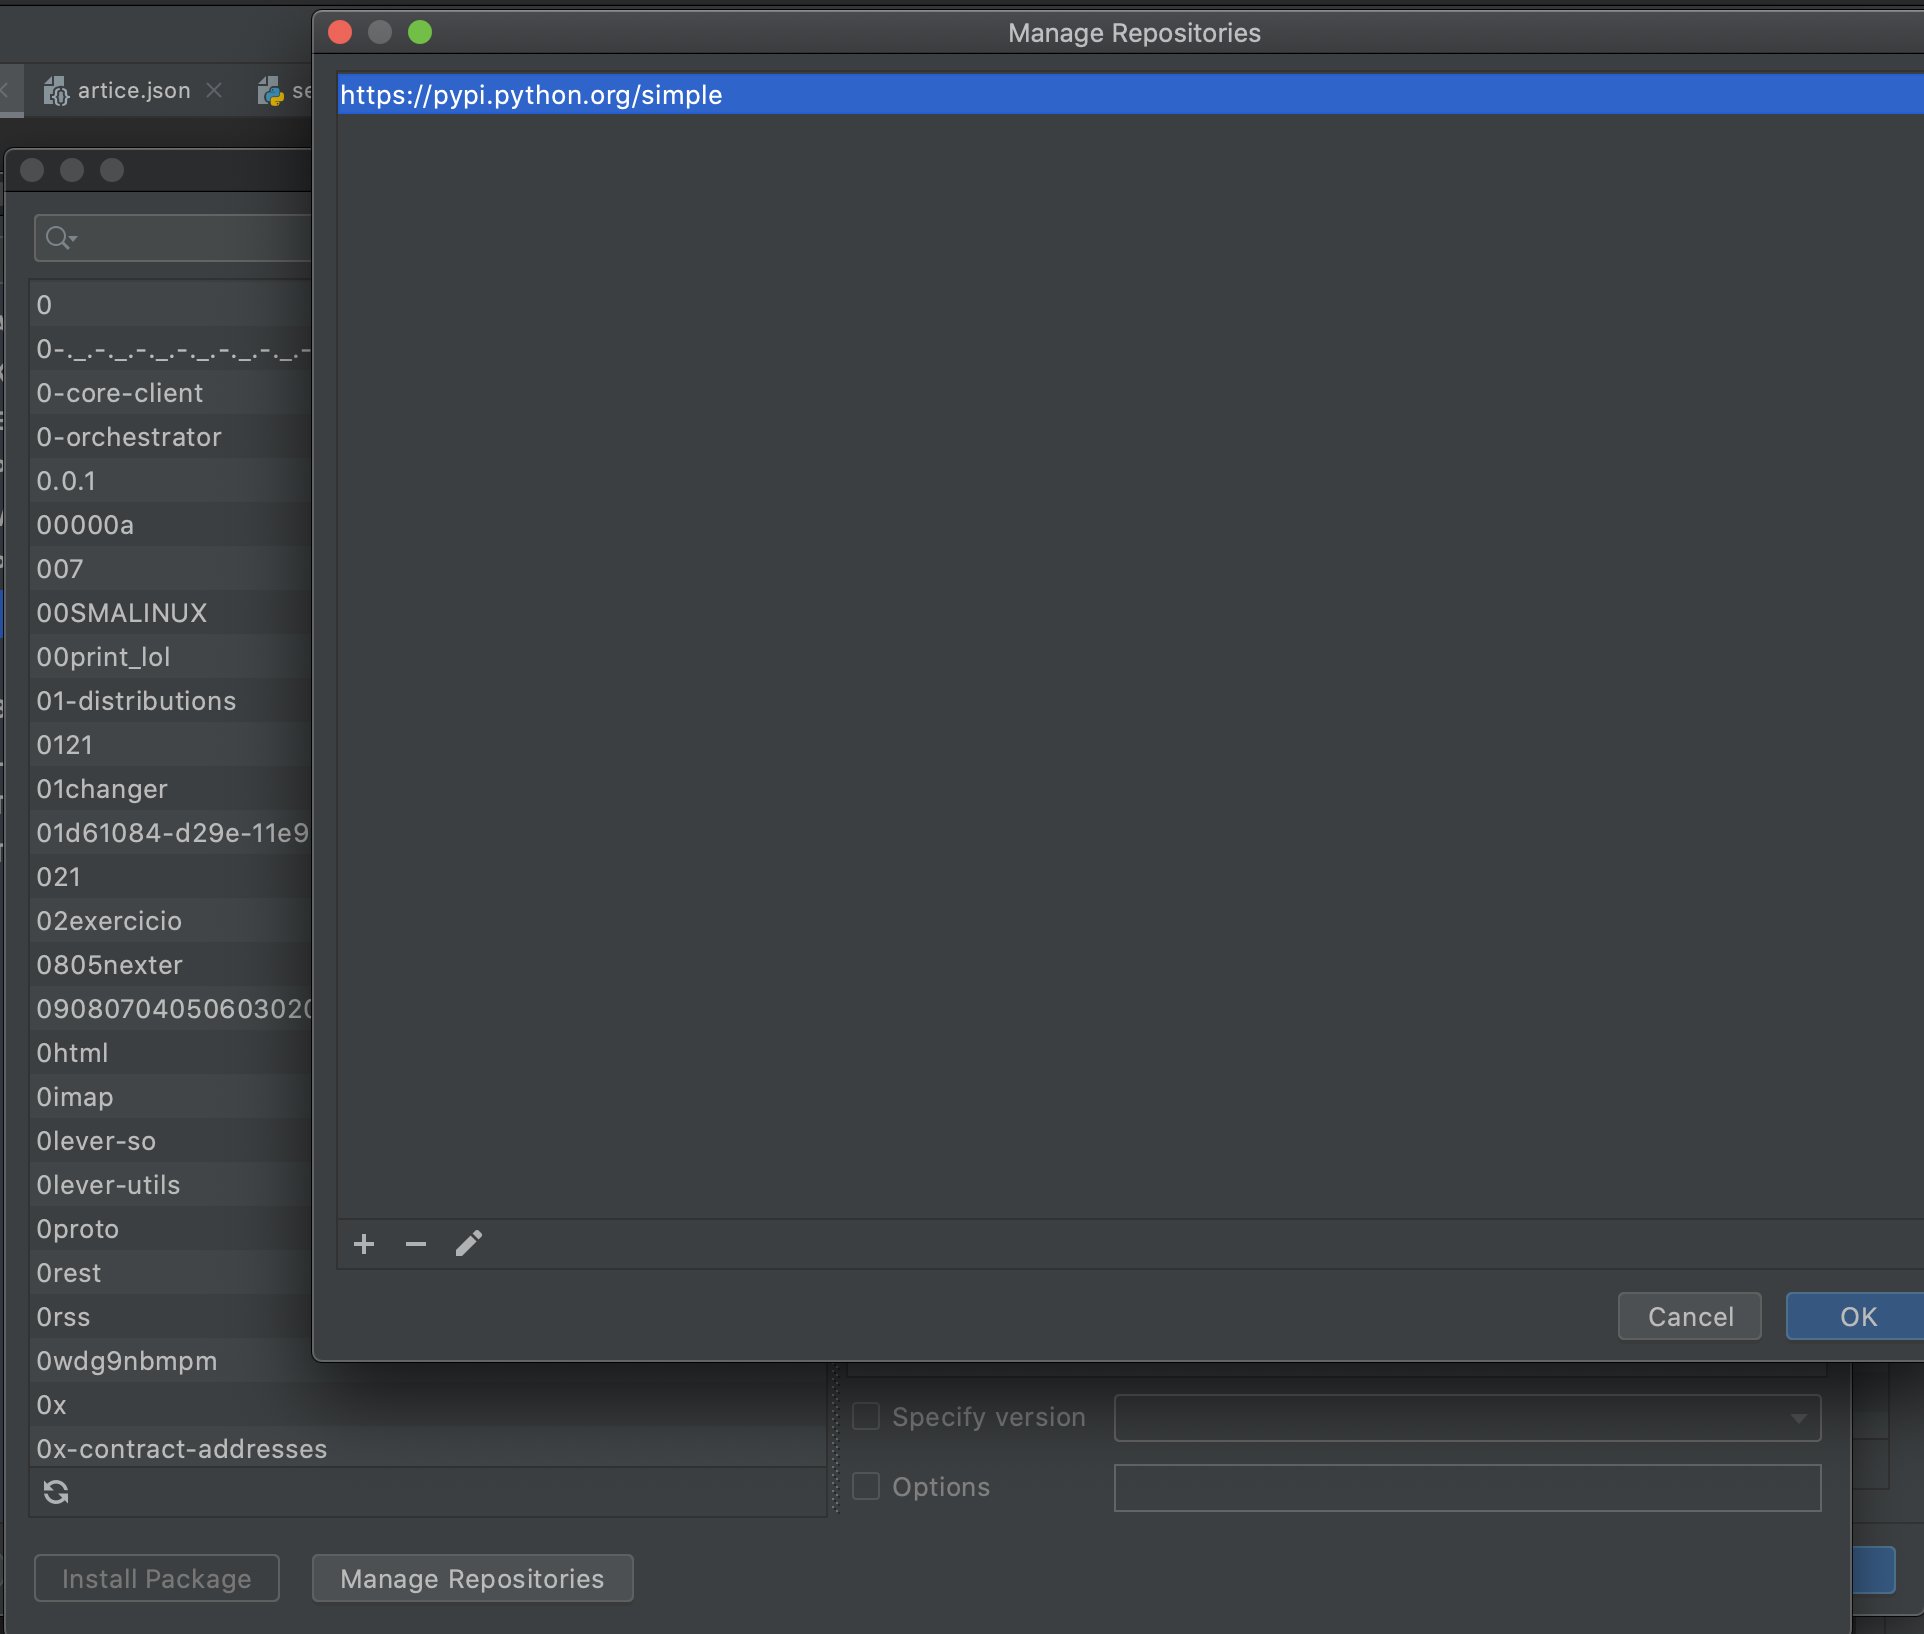Click the search magnifier icon
This screenshot has height=1634, width=1924.
coord(58,238)
